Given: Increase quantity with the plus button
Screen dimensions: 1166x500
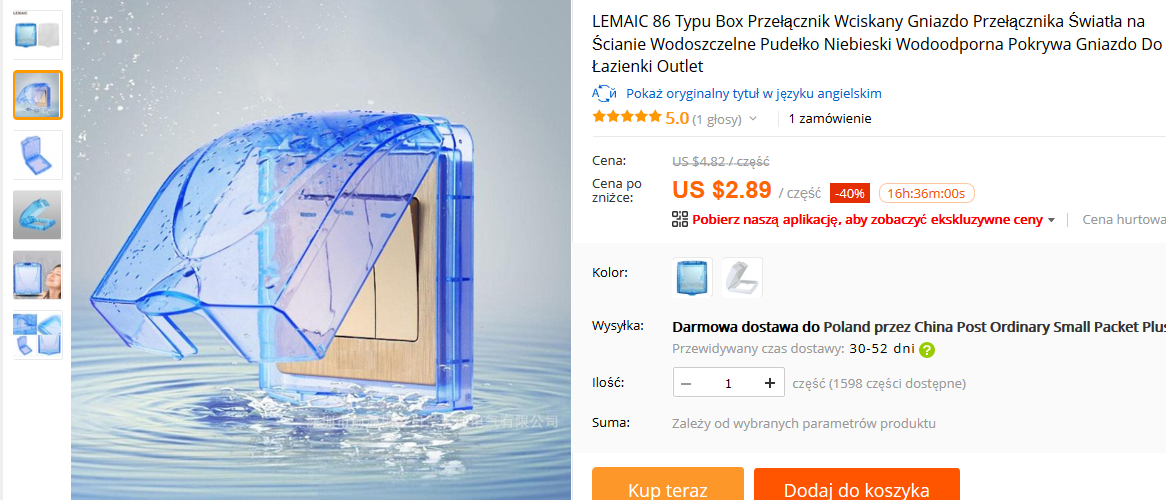Looking at the screenshot, I should (769, 383).
